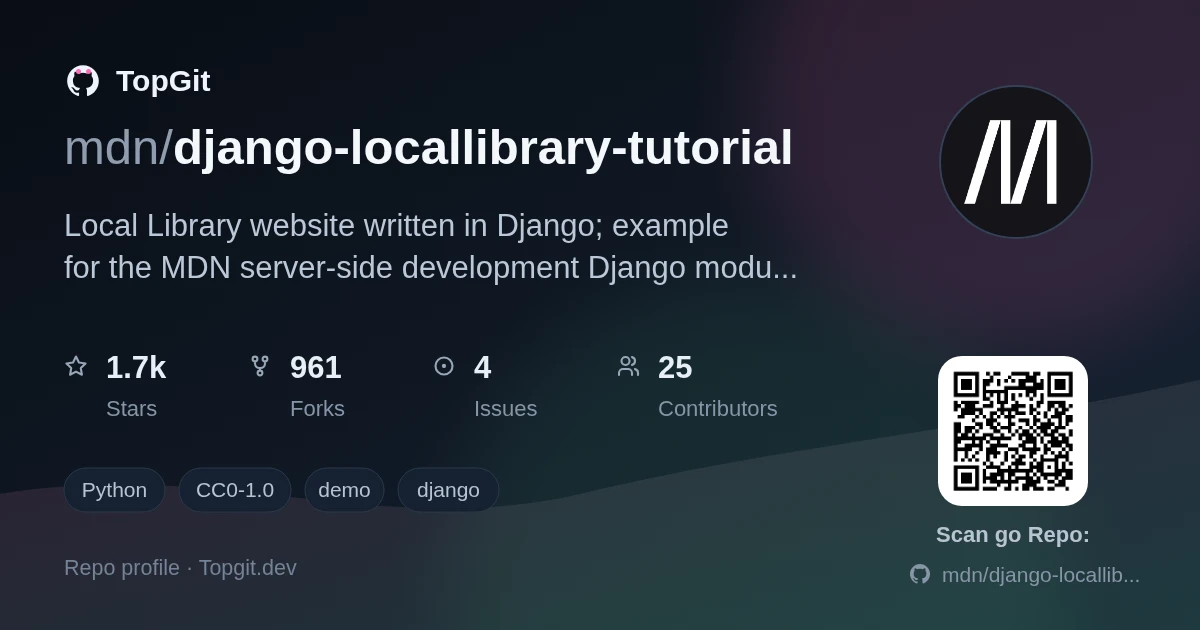Click the contributors people icon beside 25

628,366
